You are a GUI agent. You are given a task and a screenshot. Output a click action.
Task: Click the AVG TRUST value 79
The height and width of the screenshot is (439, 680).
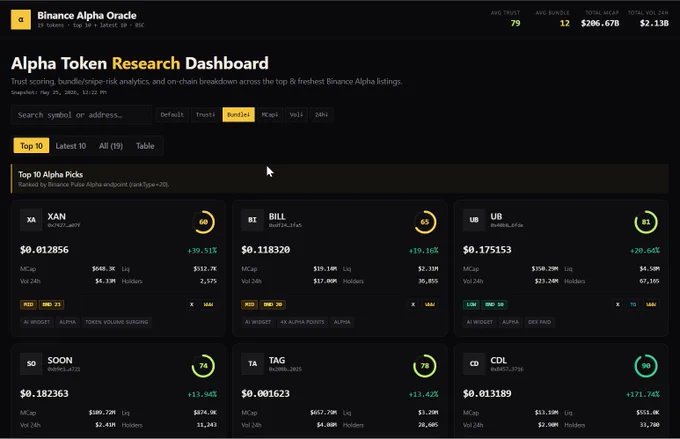[x=515, y=23]
